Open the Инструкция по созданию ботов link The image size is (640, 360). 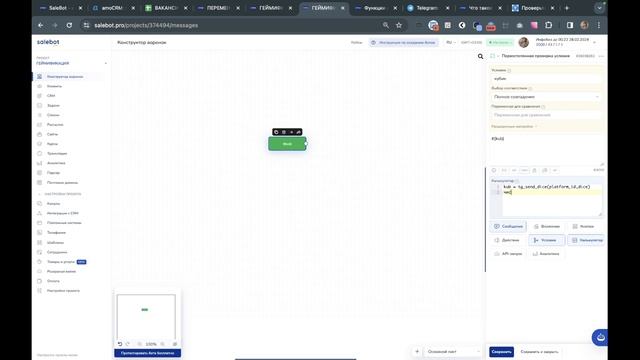pyautogui.click(x=404, y=42)
